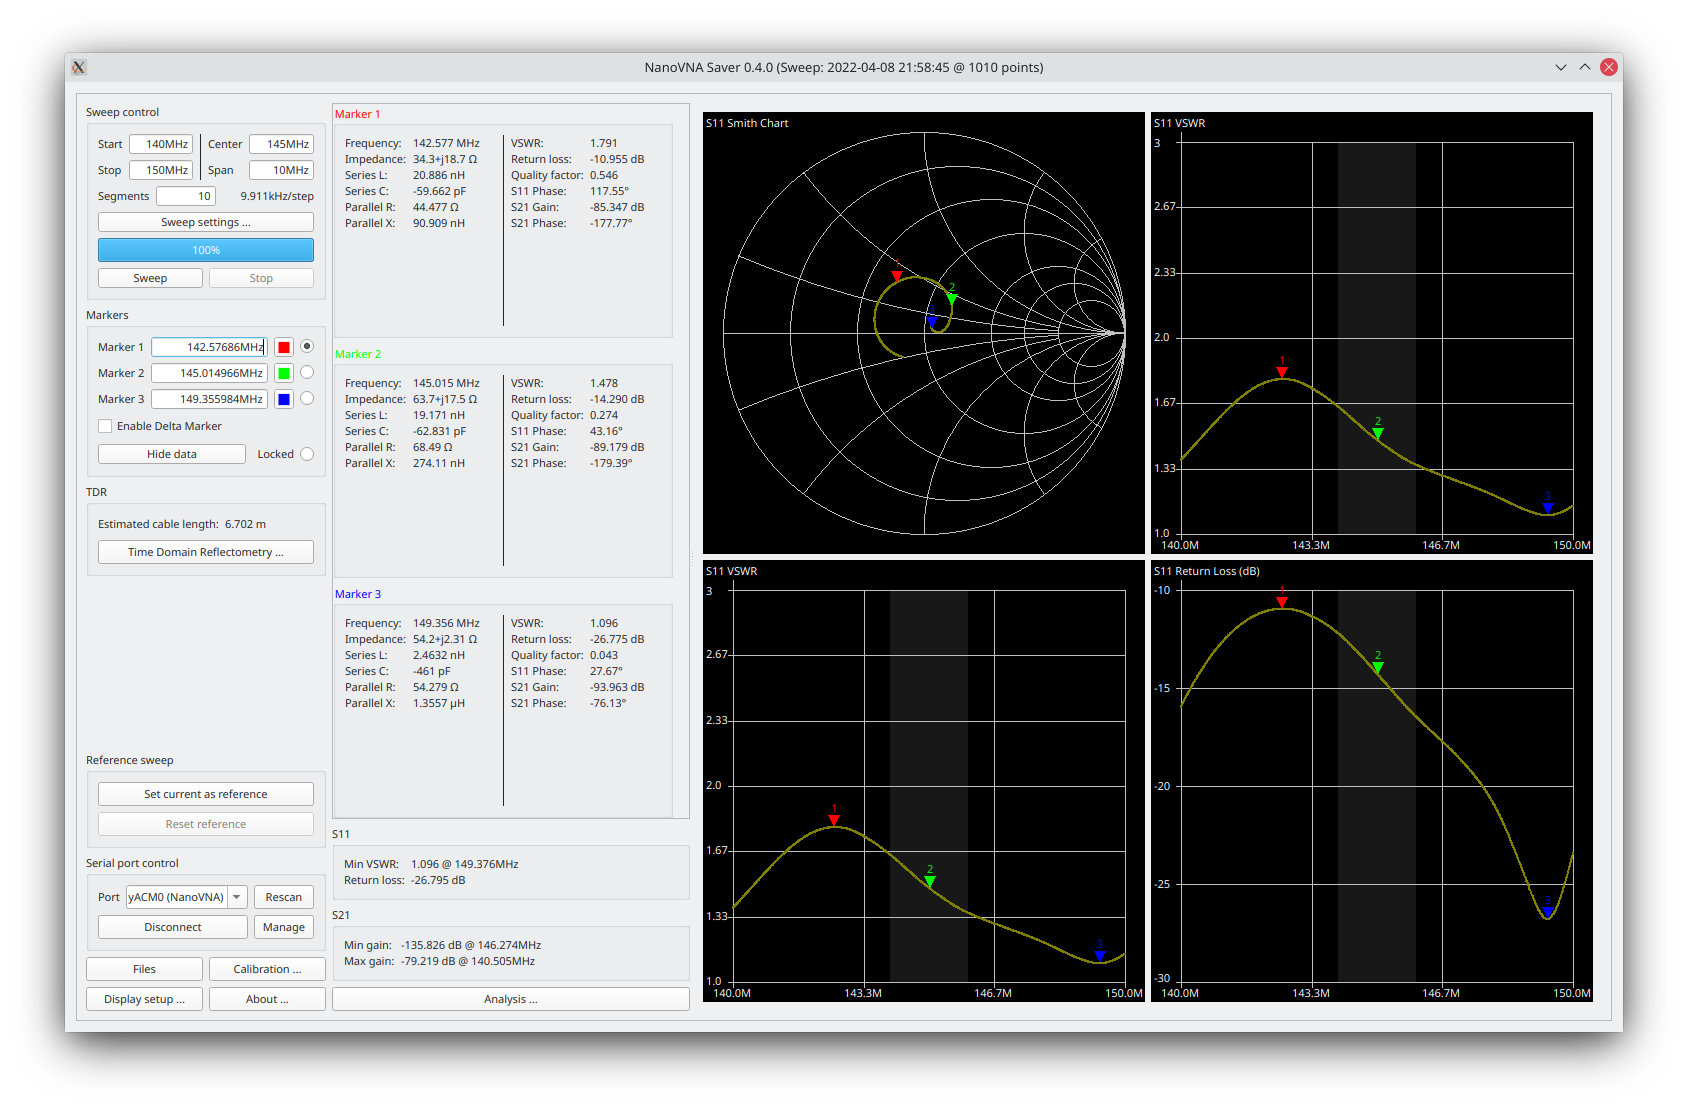Click the Span frequency field

(x=281, y=170)
